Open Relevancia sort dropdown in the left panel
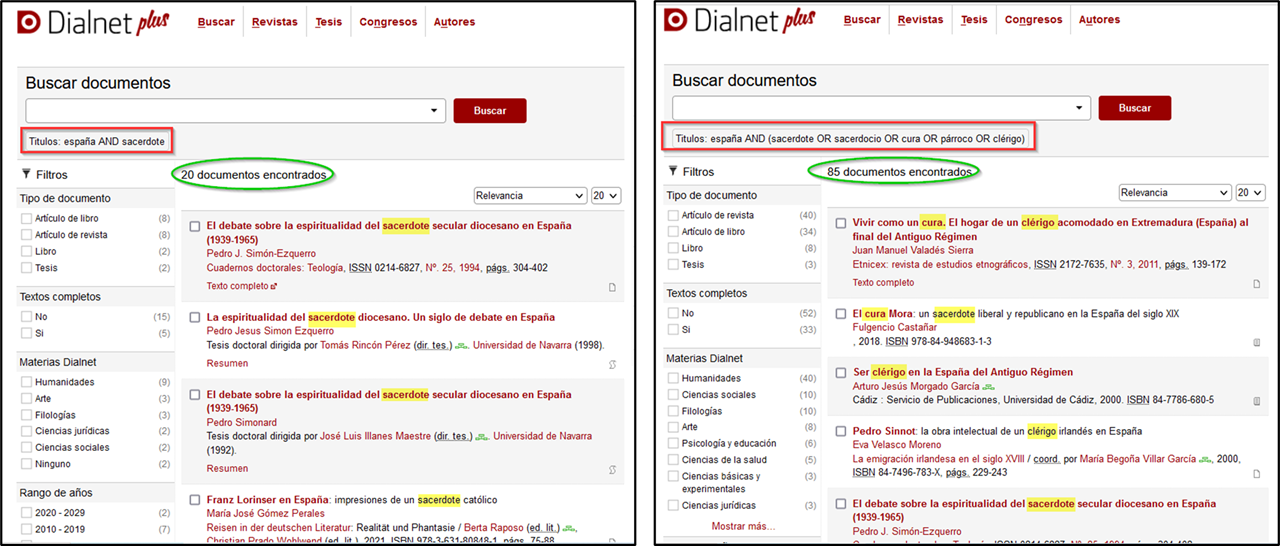 click(x=529, y=196)
